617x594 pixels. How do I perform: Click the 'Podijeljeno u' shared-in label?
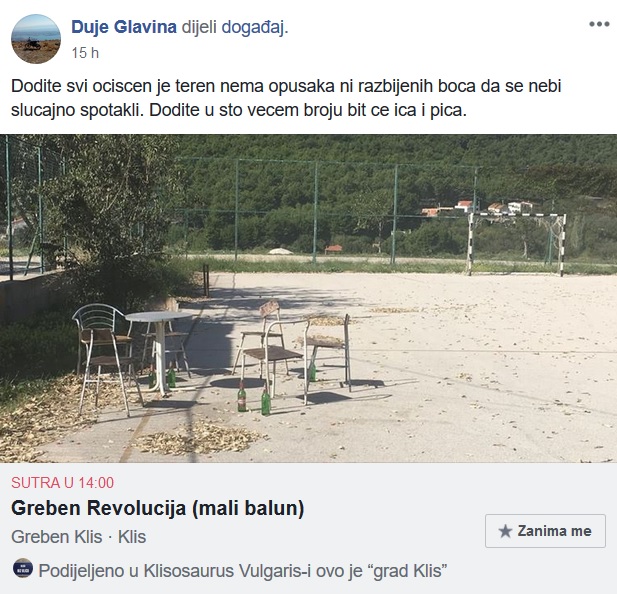(89, 571)
